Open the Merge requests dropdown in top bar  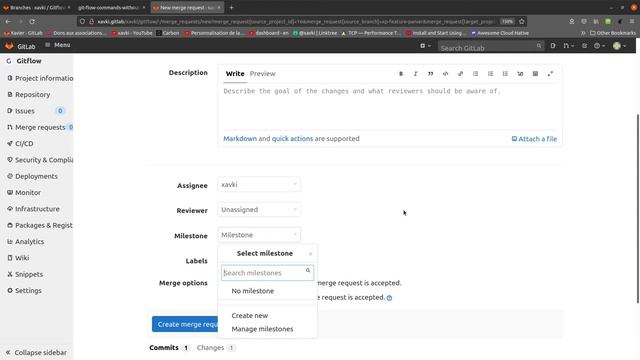point(569,46)
